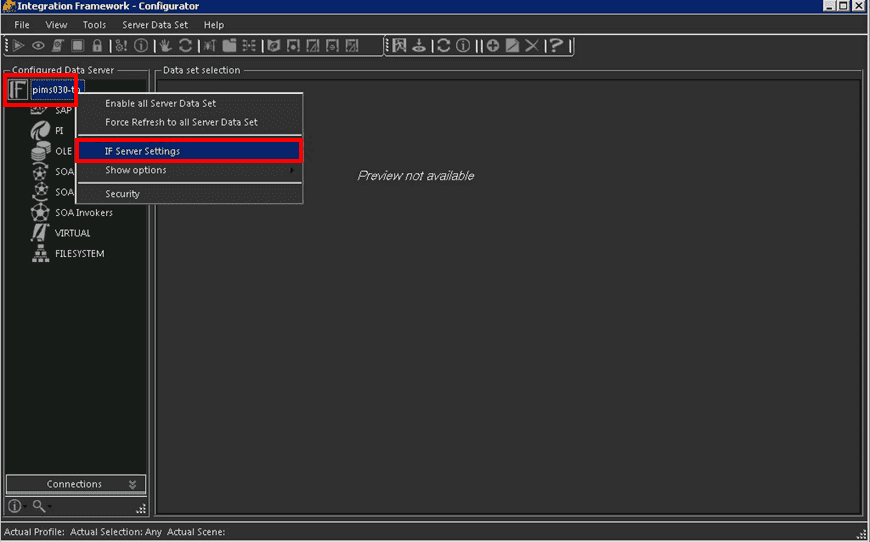Click the Actual Selection: Any status text
The image size is (870, 542).
[x=116, y=531]
